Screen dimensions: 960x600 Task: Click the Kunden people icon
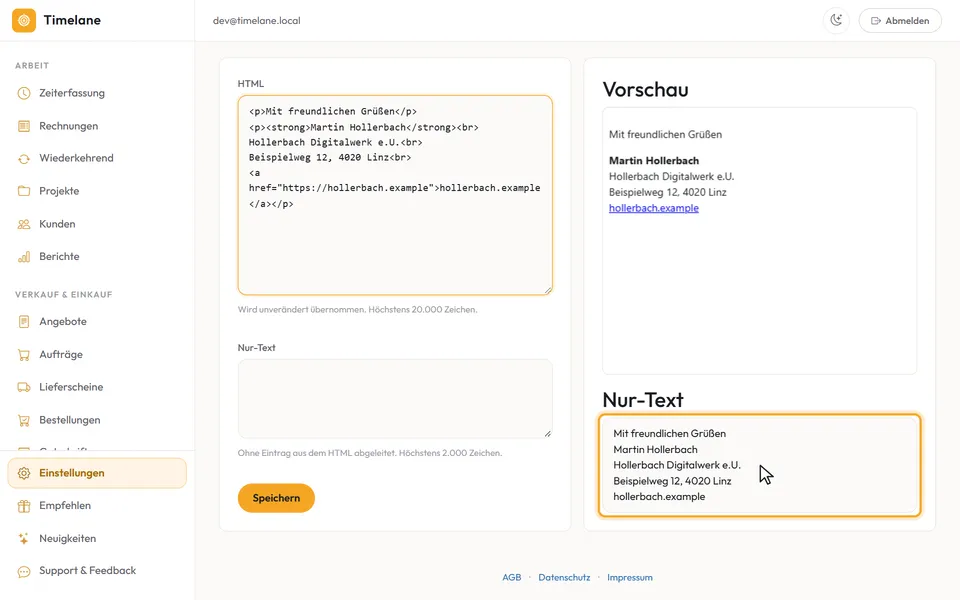(24, 224)
